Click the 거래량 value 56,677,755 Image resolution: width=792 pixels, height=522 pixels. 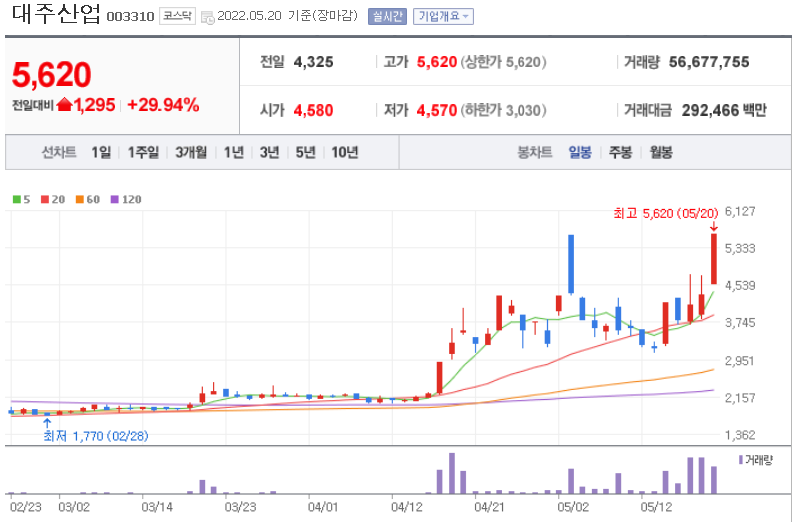click(x=709, y=62)
